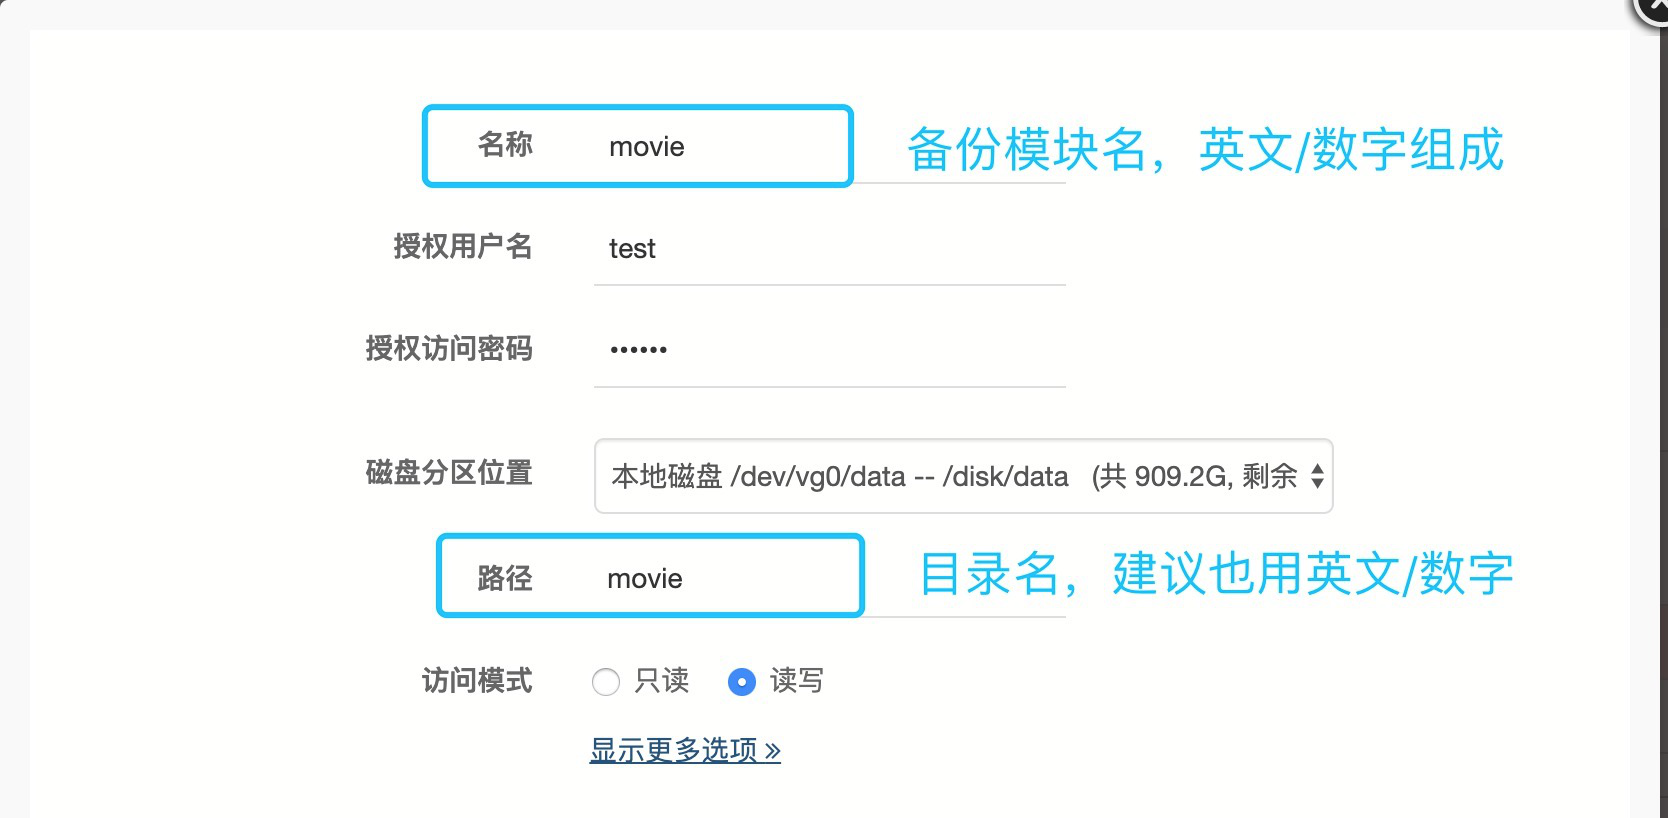Screen dimensions: 1668x818
Task: Click the 授权访问密码 password field
Action: click(828, 350)
